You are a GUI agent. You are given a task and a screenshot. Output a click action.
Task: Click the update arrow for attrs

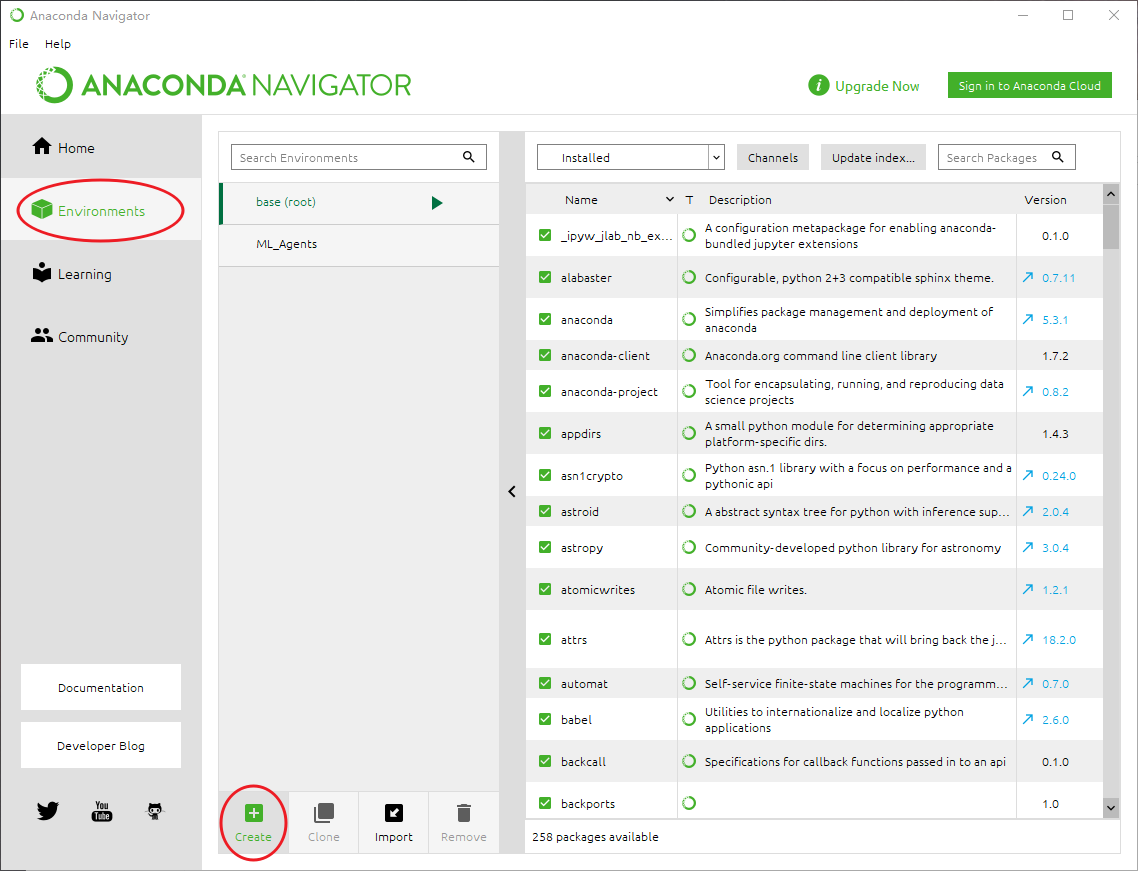[x=1028, y=639]
